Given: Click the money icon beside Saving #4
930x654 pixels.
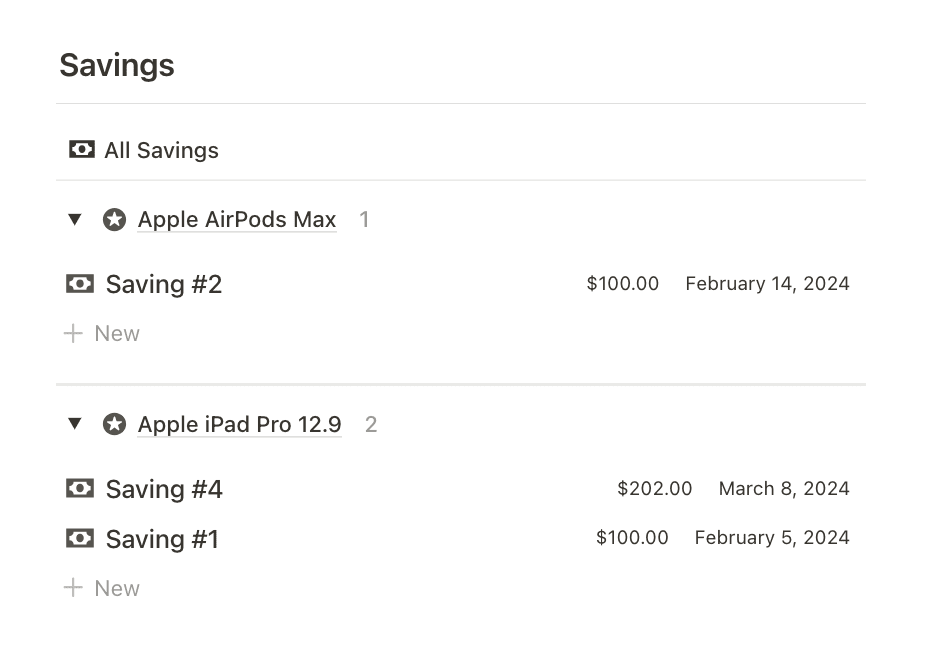Looking at the screenshot, I should [81, 489].
